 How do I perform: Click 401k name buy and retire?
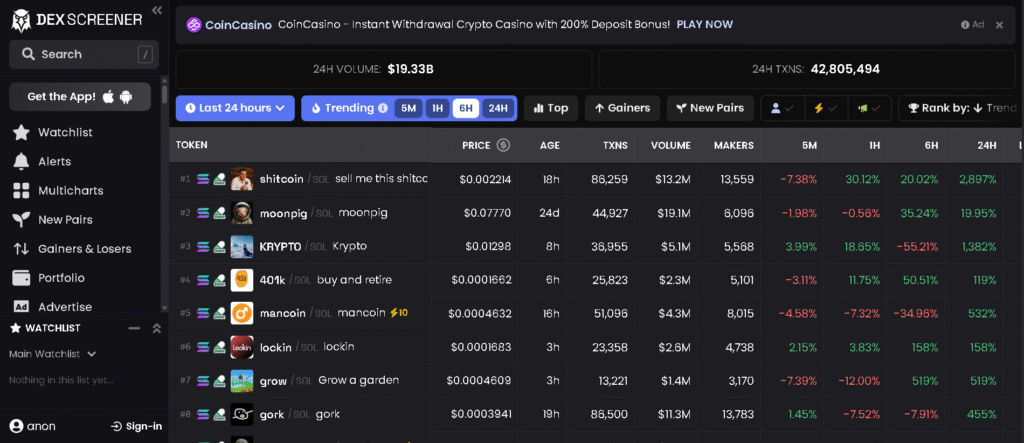point(355,280)
